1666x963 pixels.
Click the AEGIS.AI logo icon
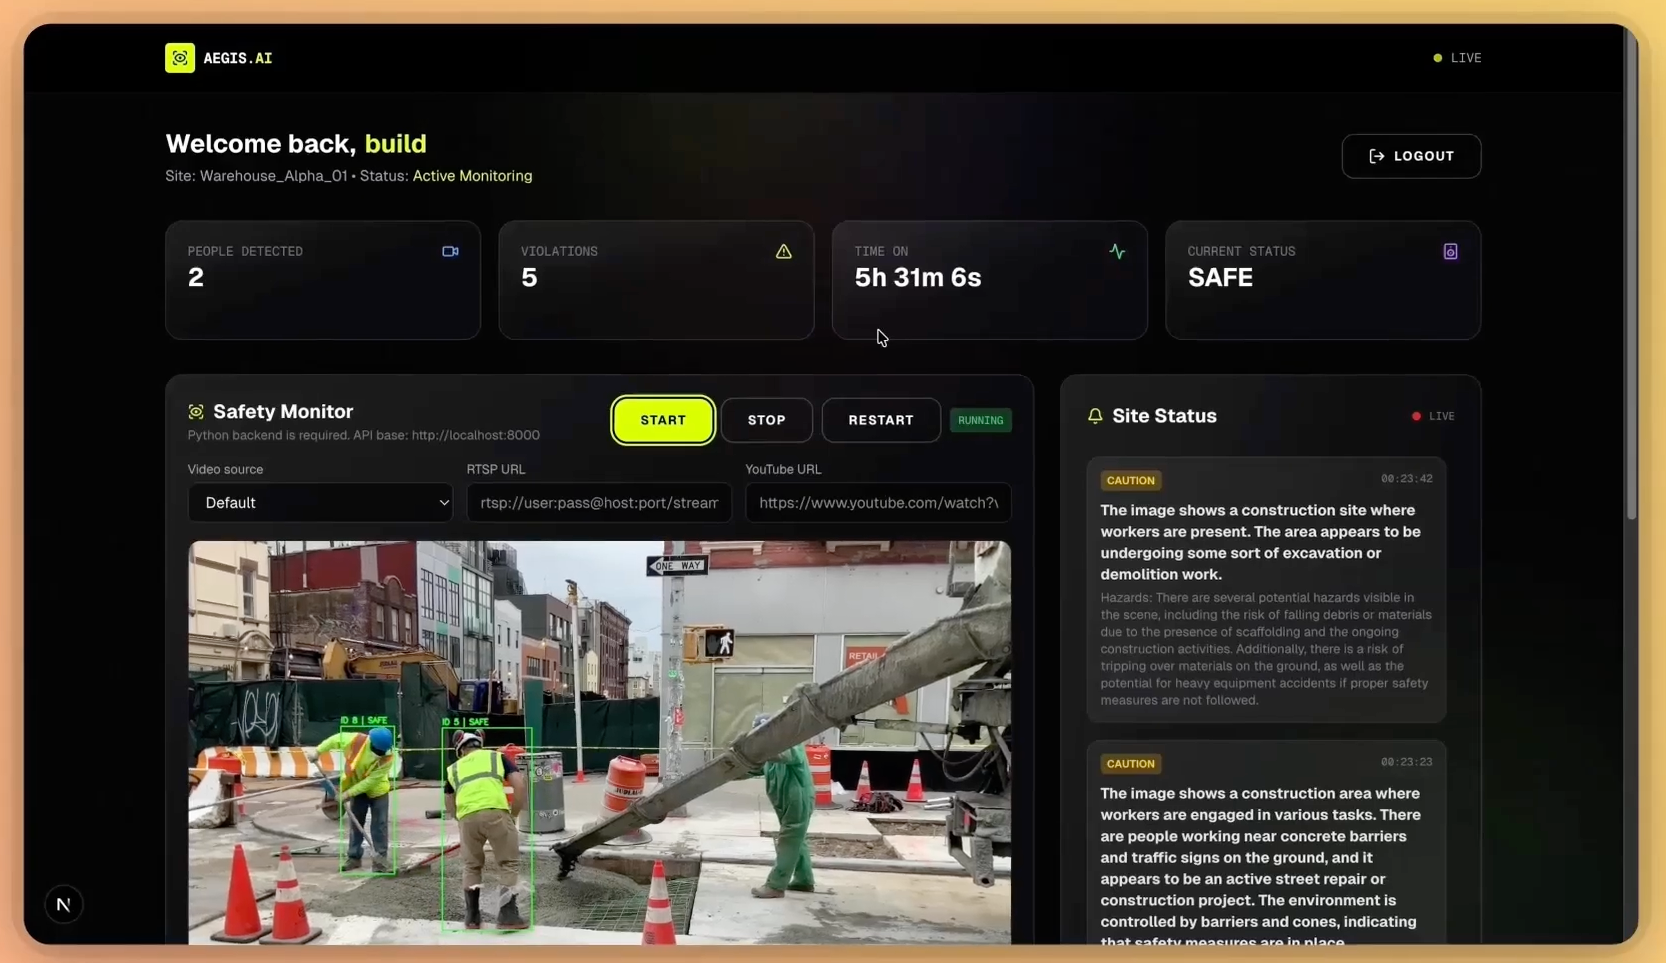[180, 57]
